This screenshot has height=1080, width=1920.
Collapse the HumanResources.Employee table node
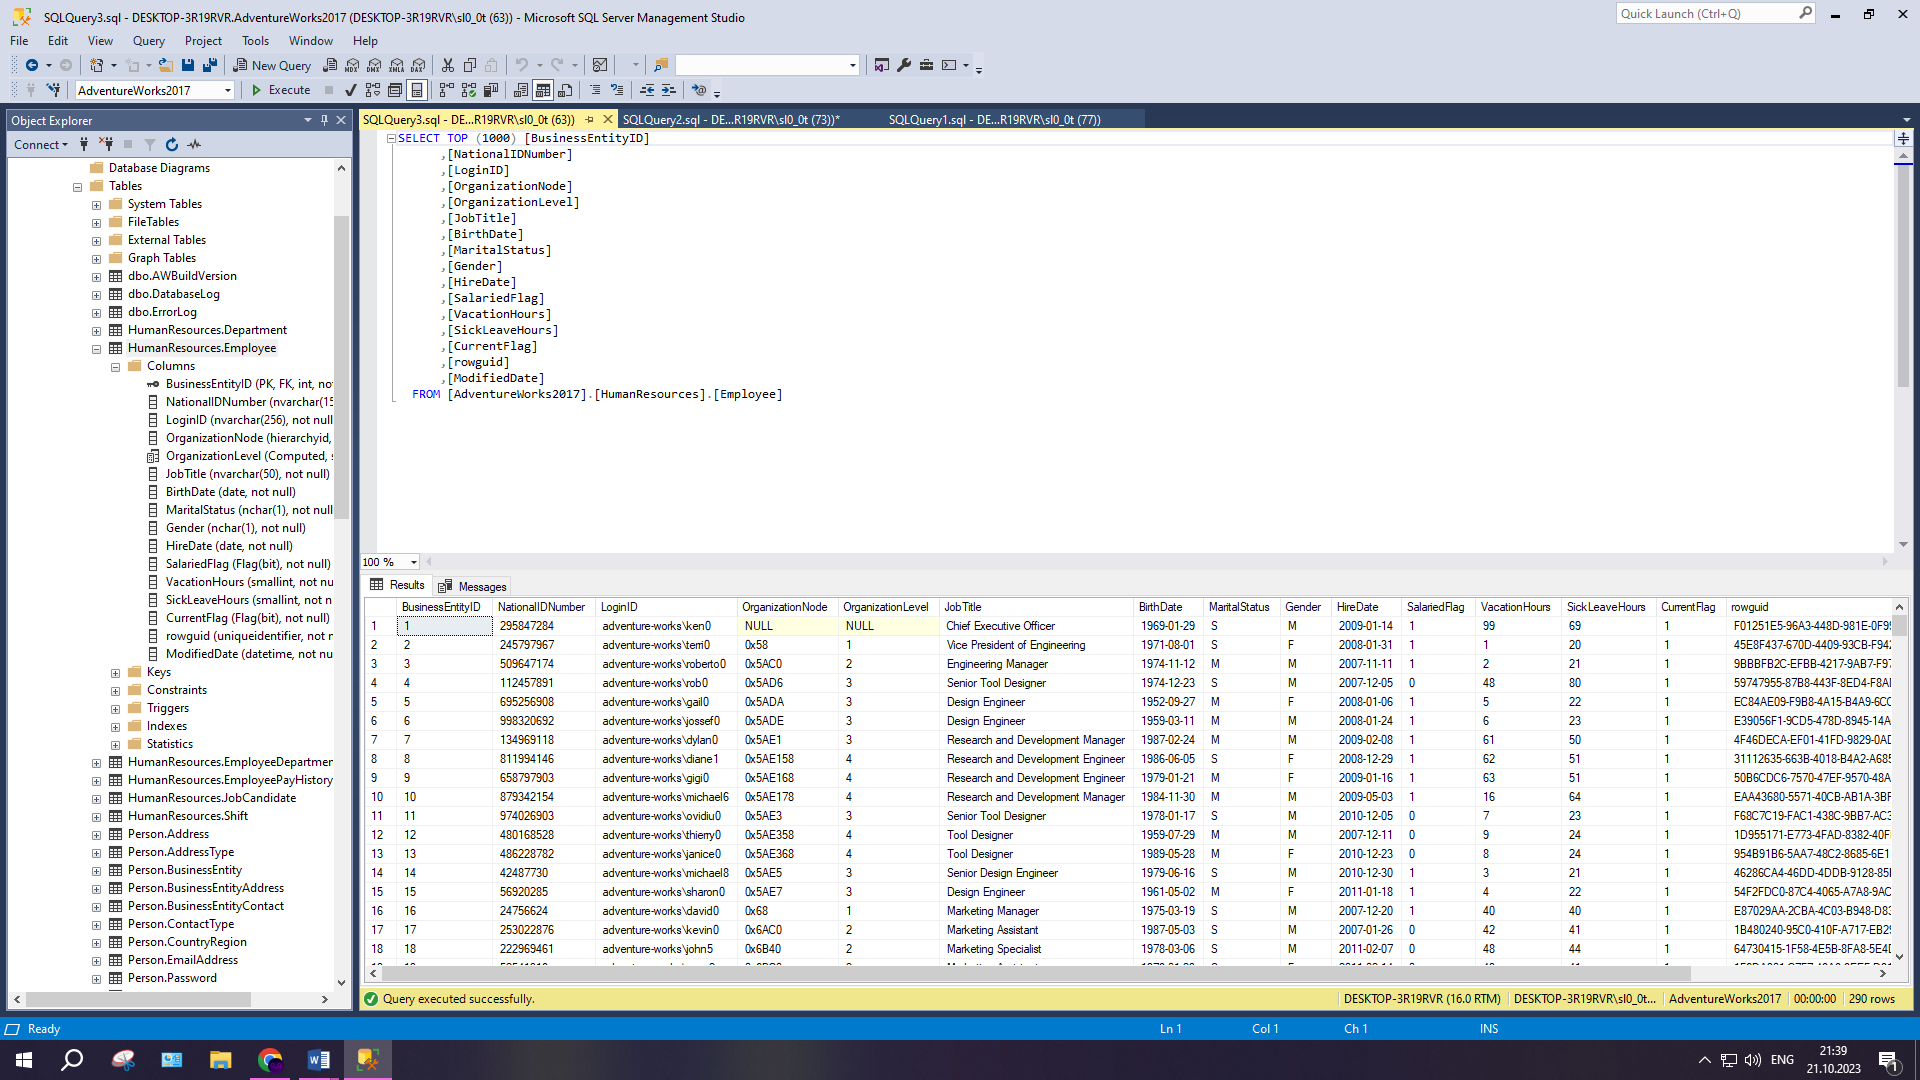[x=97, y=349]
